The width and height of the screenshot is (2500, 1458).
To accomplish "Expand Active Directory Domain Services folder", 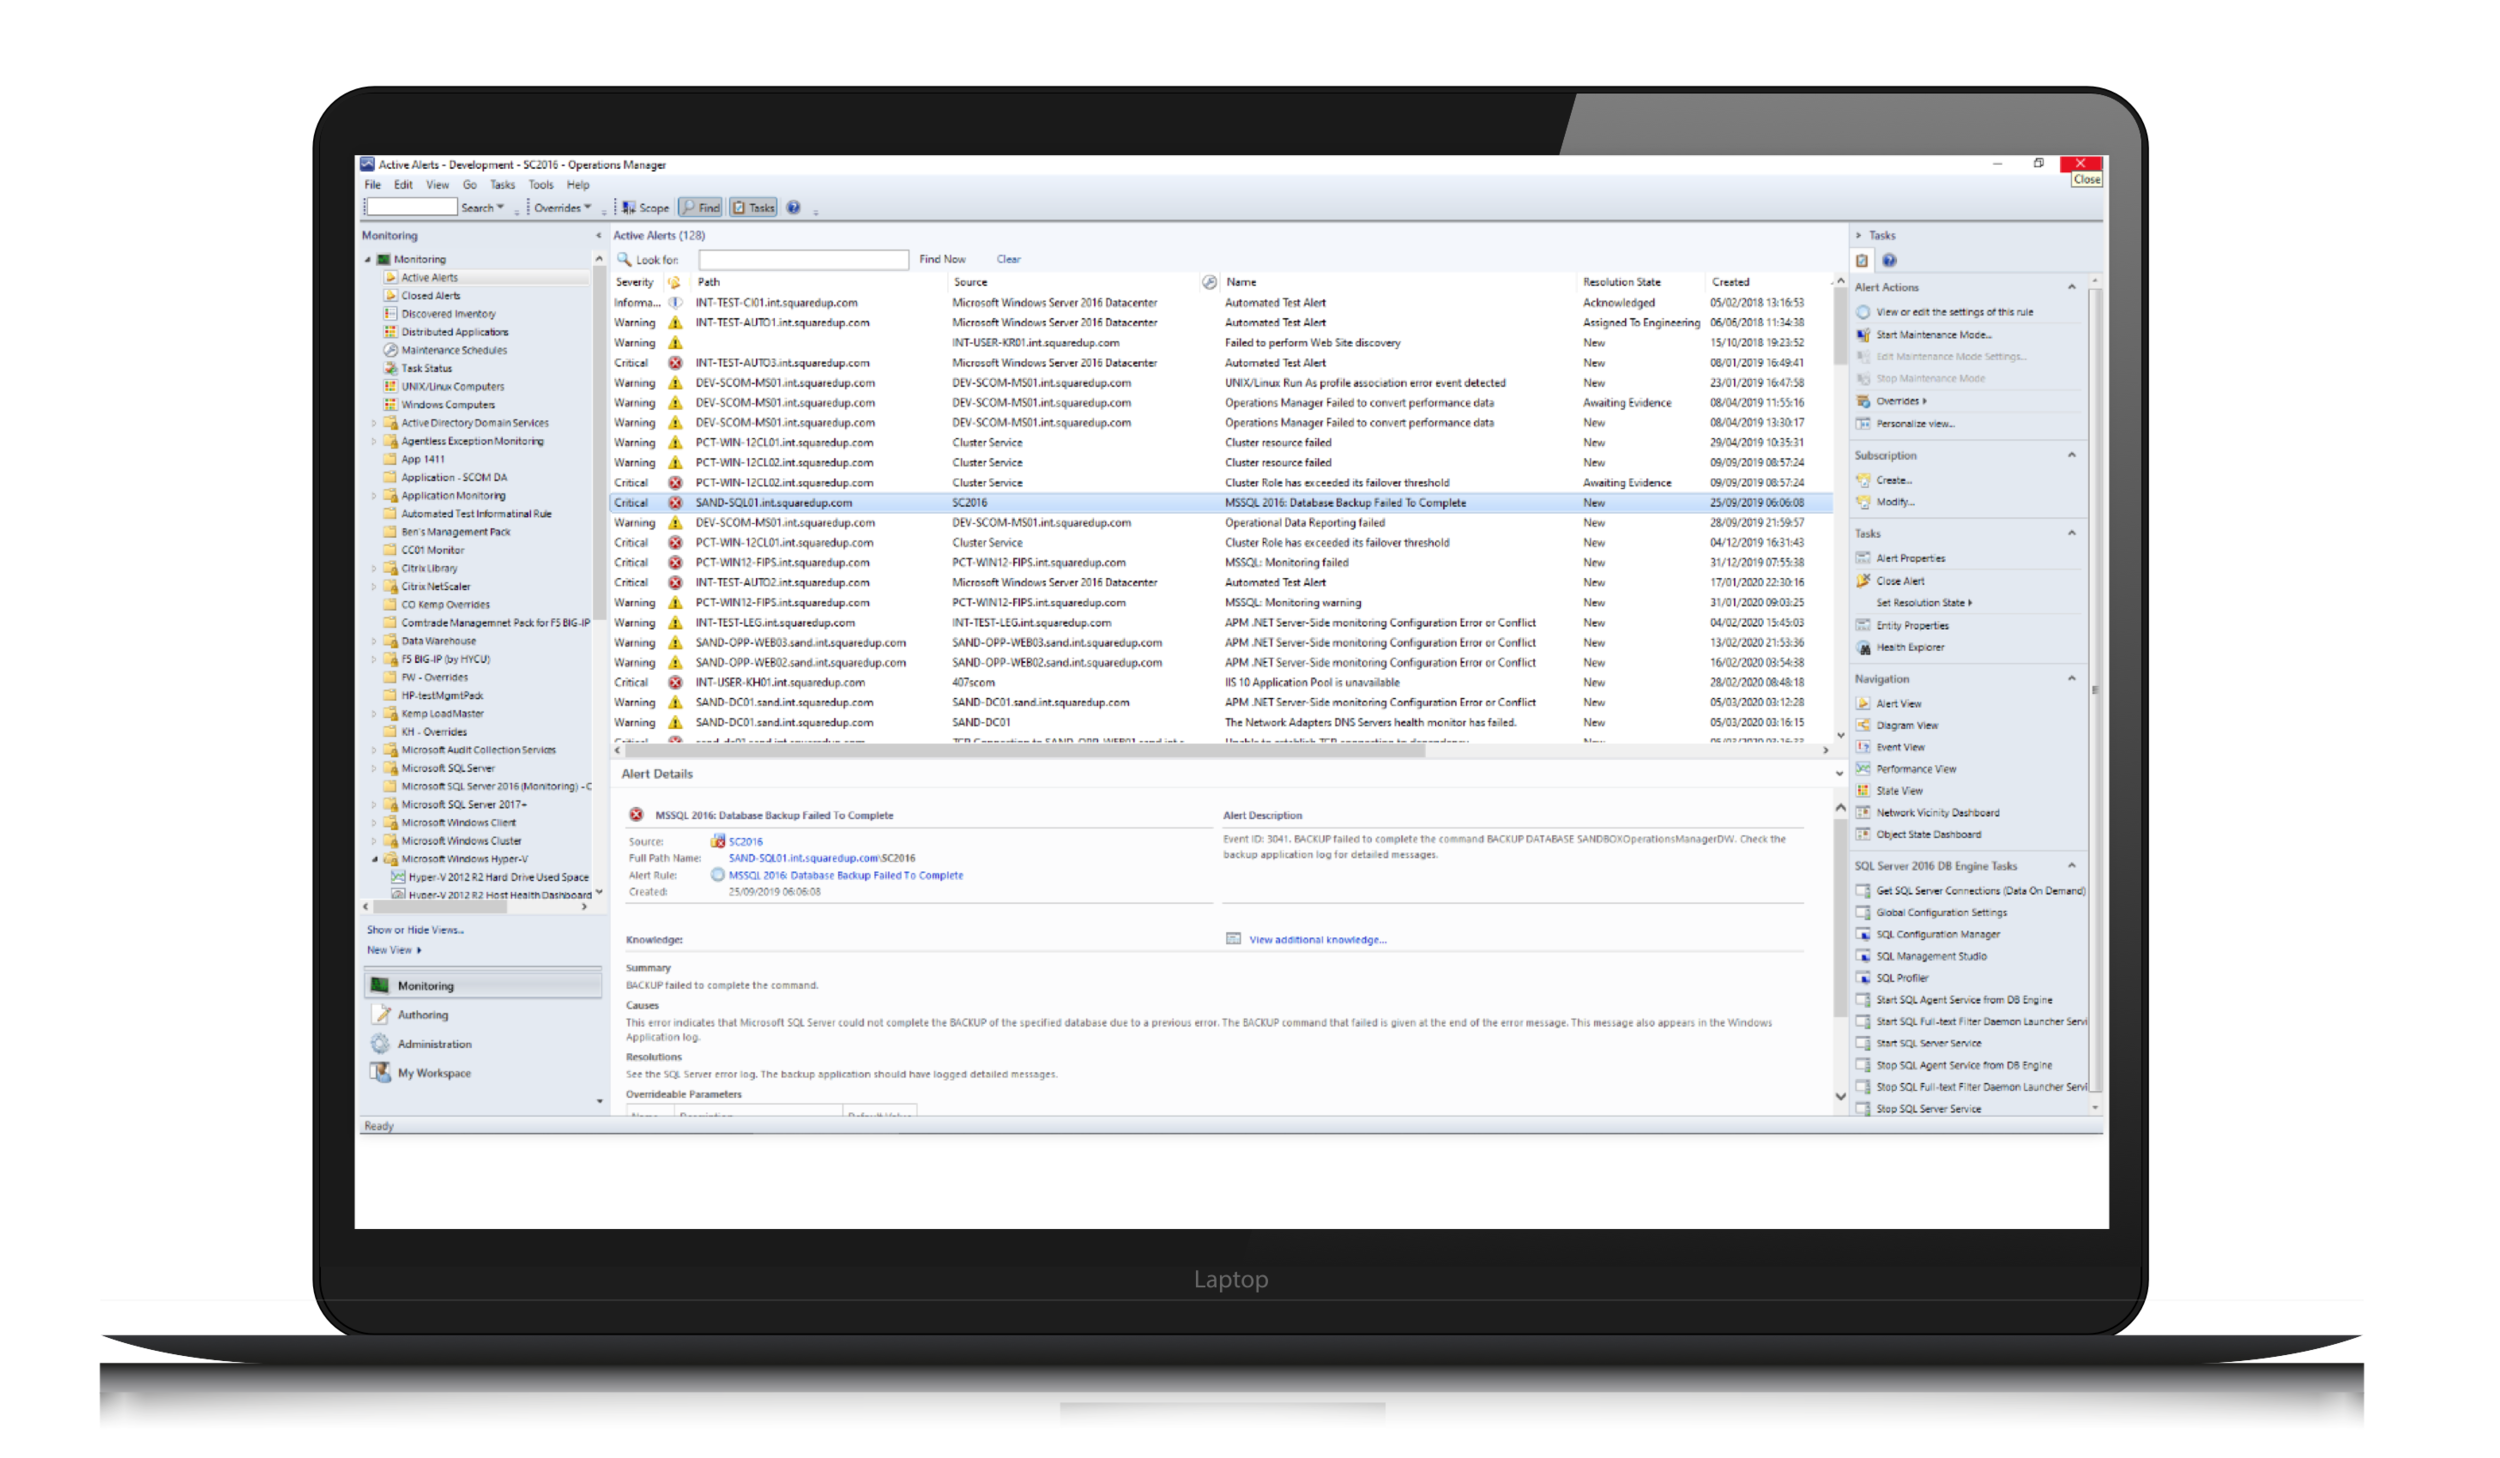I will click(375, 423).
